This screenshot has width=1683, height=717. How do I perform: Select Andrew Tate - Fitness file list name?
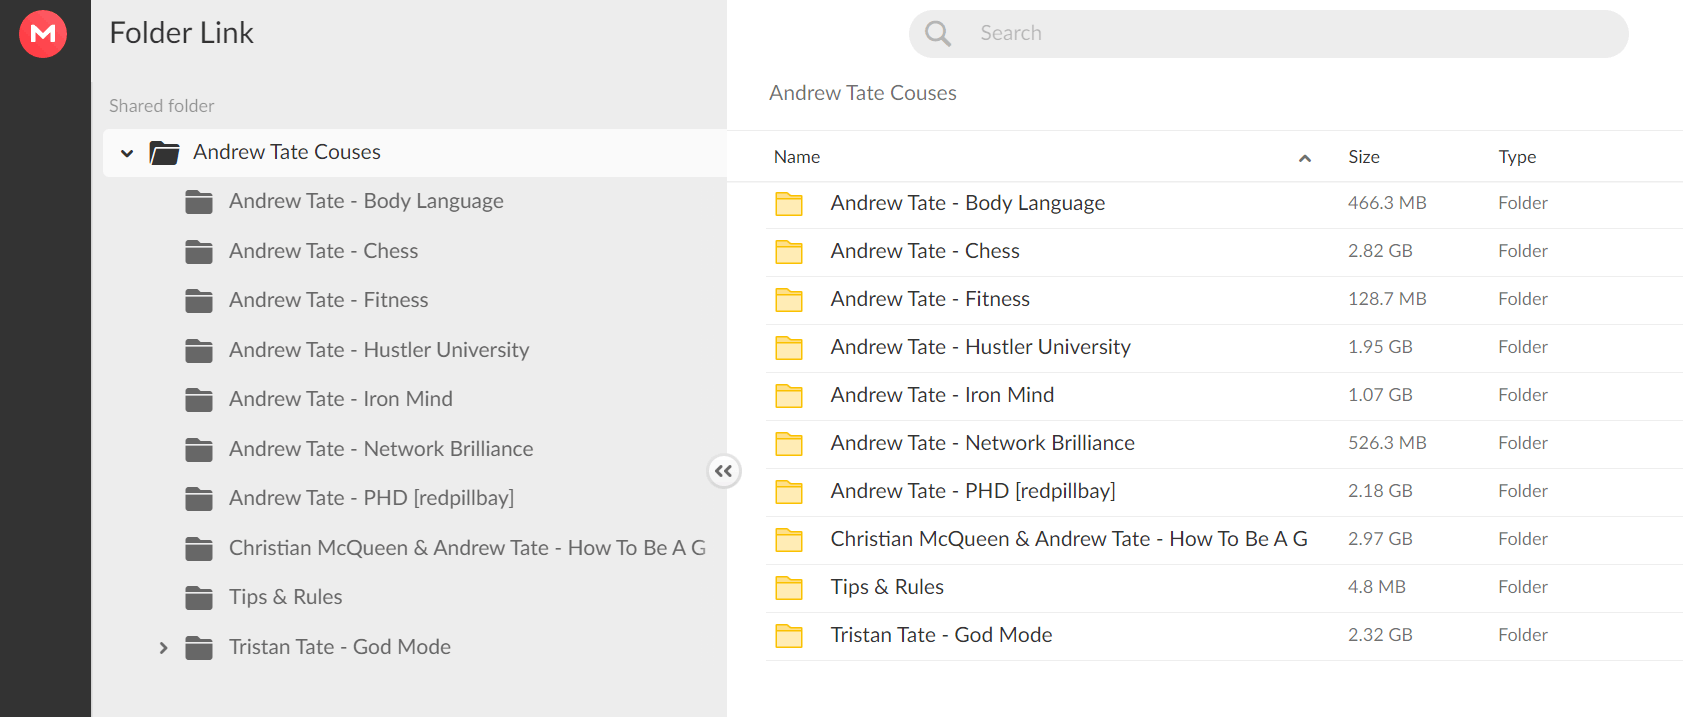tap(930, 299)
